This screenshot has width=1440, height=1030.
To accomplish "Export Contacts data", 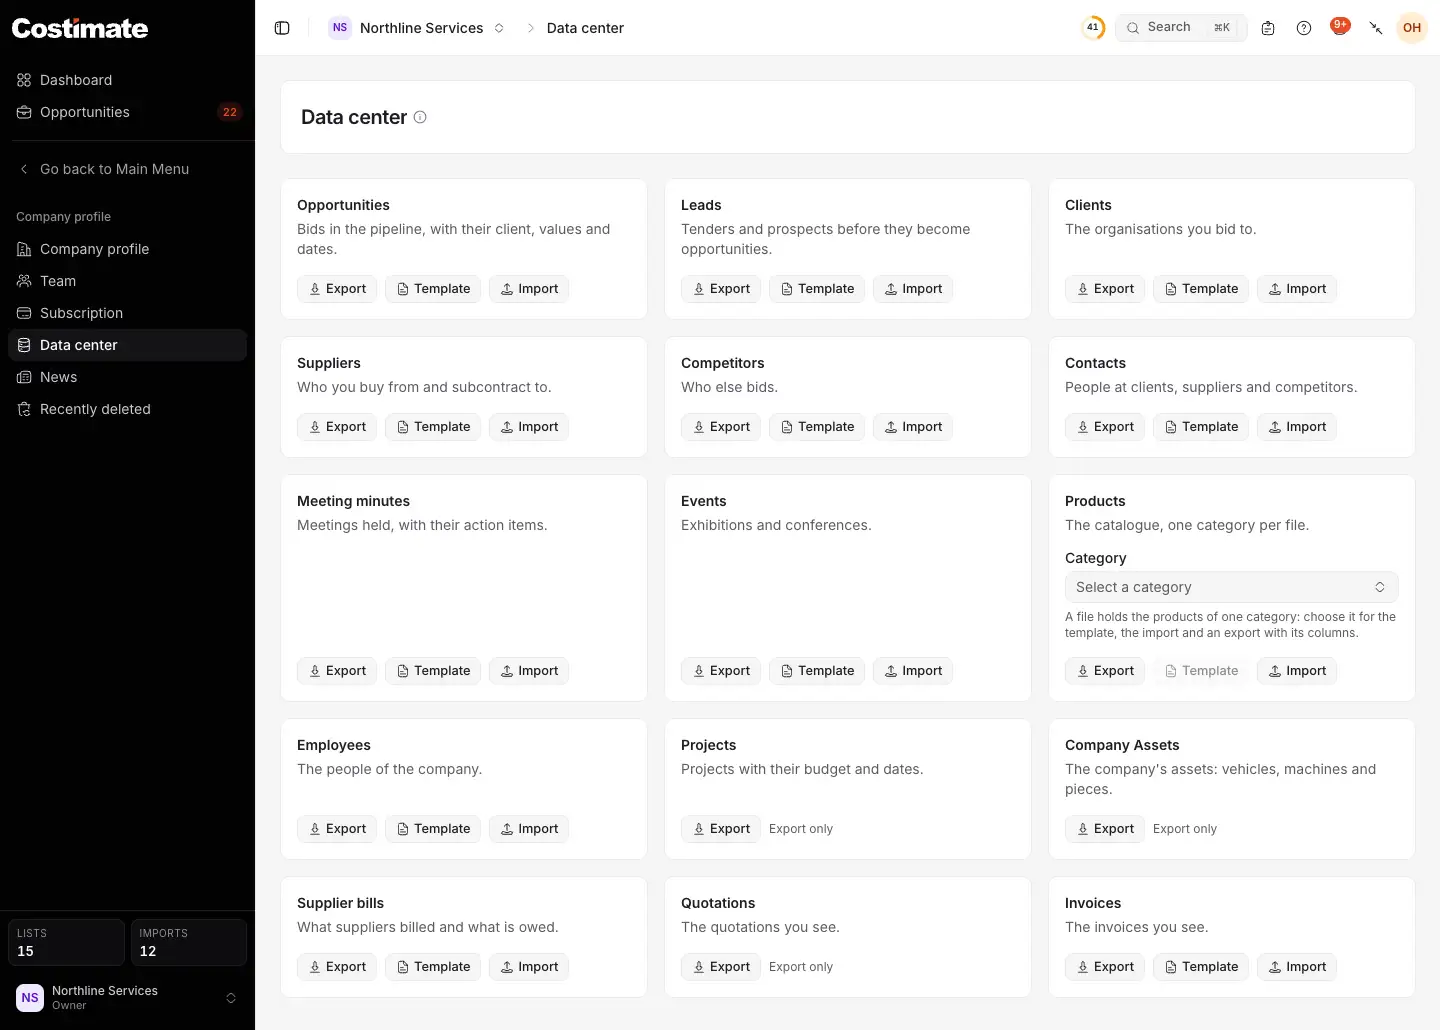I will tap(1105, 427).
